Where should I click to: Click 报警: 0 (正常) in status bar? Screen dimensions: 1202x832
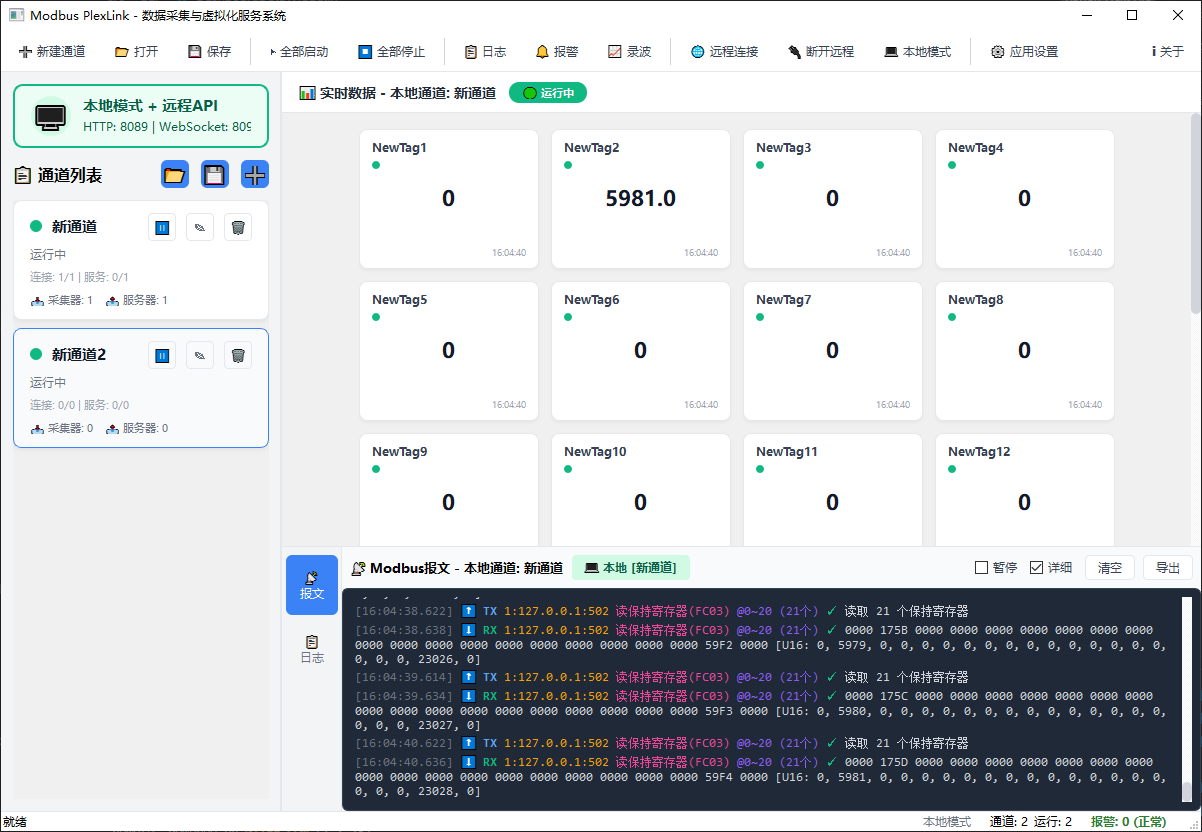1129,822
